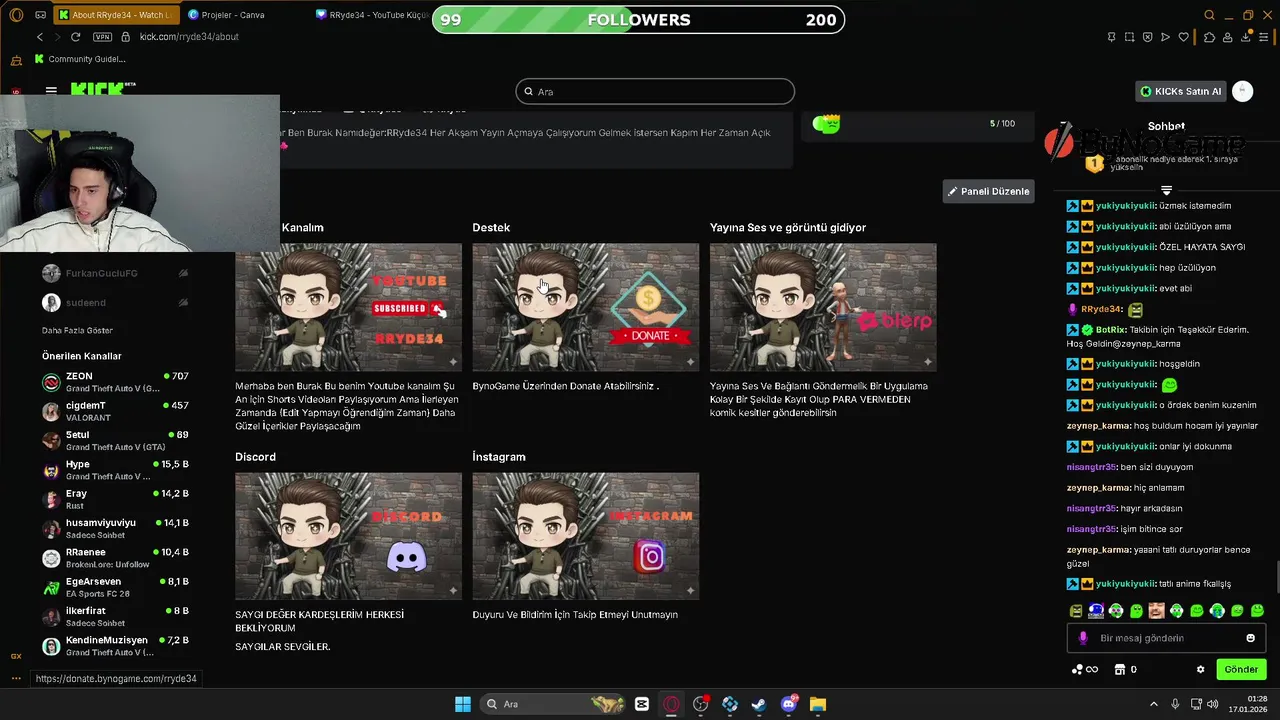The width and height of the screenshot is (1280, 720).
Task: Click the purple microphone chat icon
Action: coord(1083,638)
